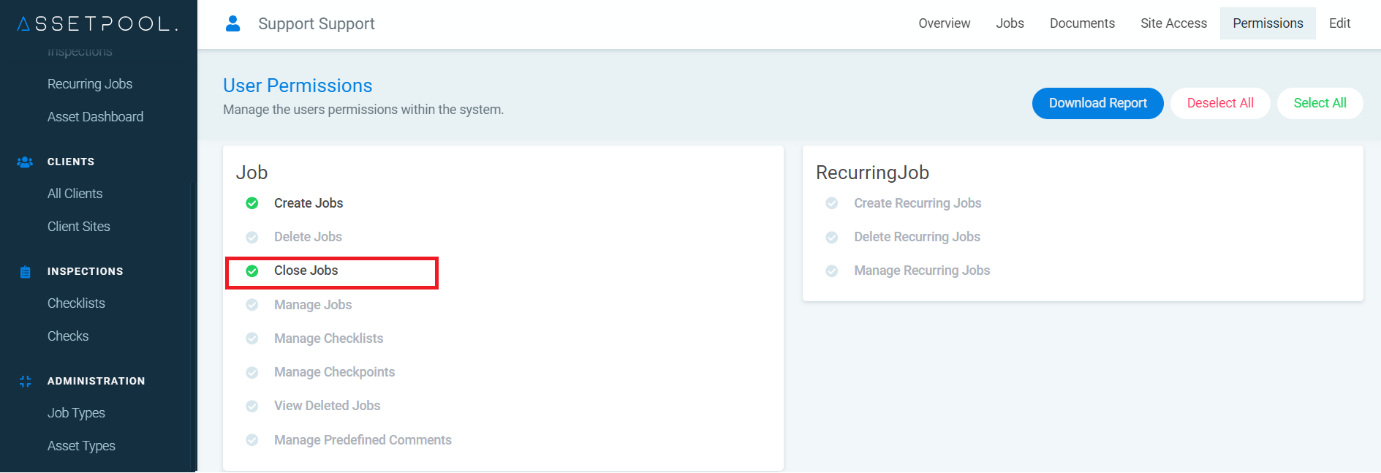Enable Delete Recurring Jobs permission
Screen dimensions: 1381x473
(831, 237)
